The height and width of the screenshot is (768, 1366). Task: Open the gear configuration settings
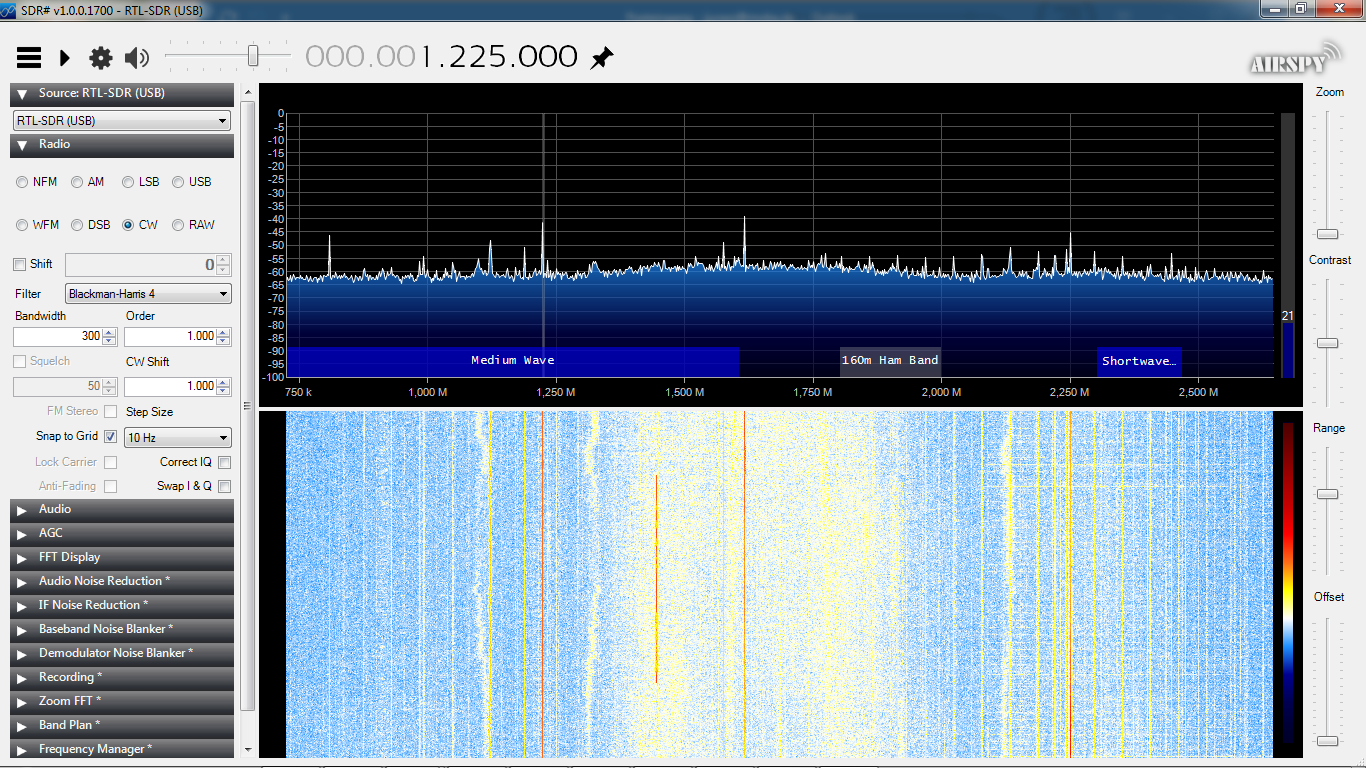click(x=101, y=58)
